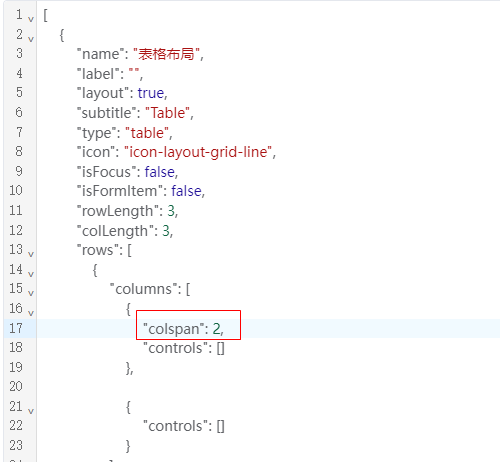Click the opening brace on line 2
Image resolution: width=500 pixels, height=462 pixels.
tap(62, 35)
